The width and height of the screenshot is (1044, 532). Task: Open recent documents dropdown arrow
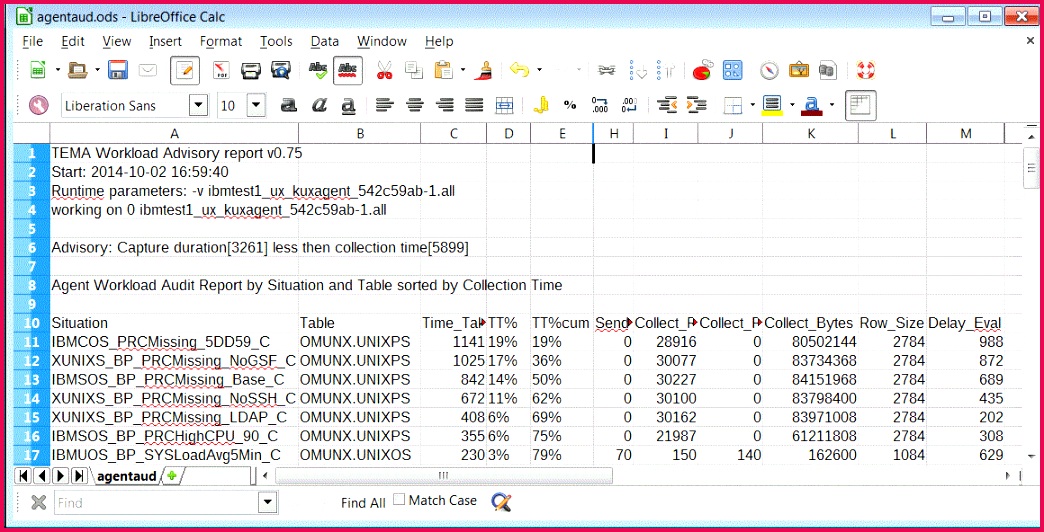(x=97, y=69)
